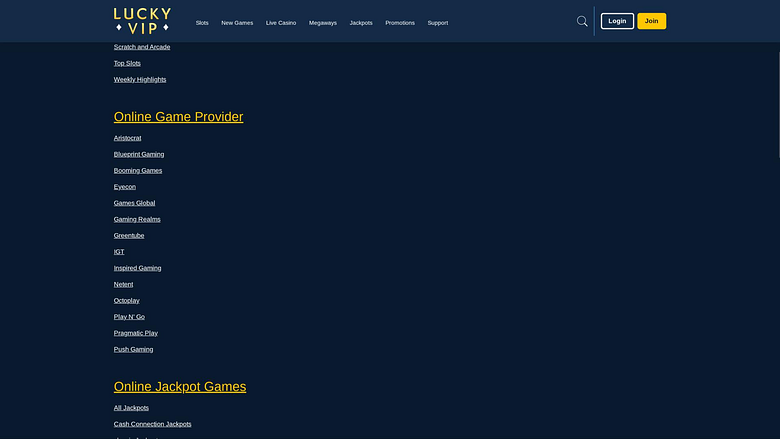Open the Slots menu item
The image size is (780, 439).
coord(202,23)
